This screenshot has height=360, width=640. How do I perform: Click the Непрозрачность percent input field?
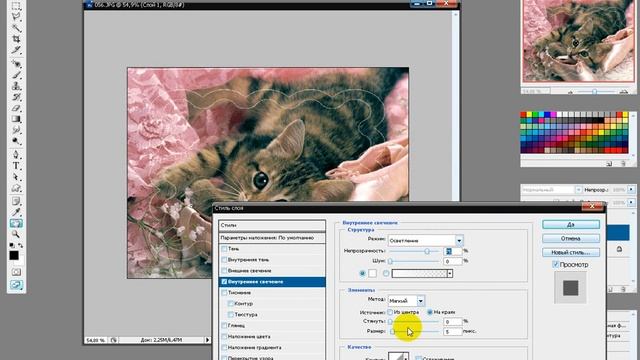(452, 251)
